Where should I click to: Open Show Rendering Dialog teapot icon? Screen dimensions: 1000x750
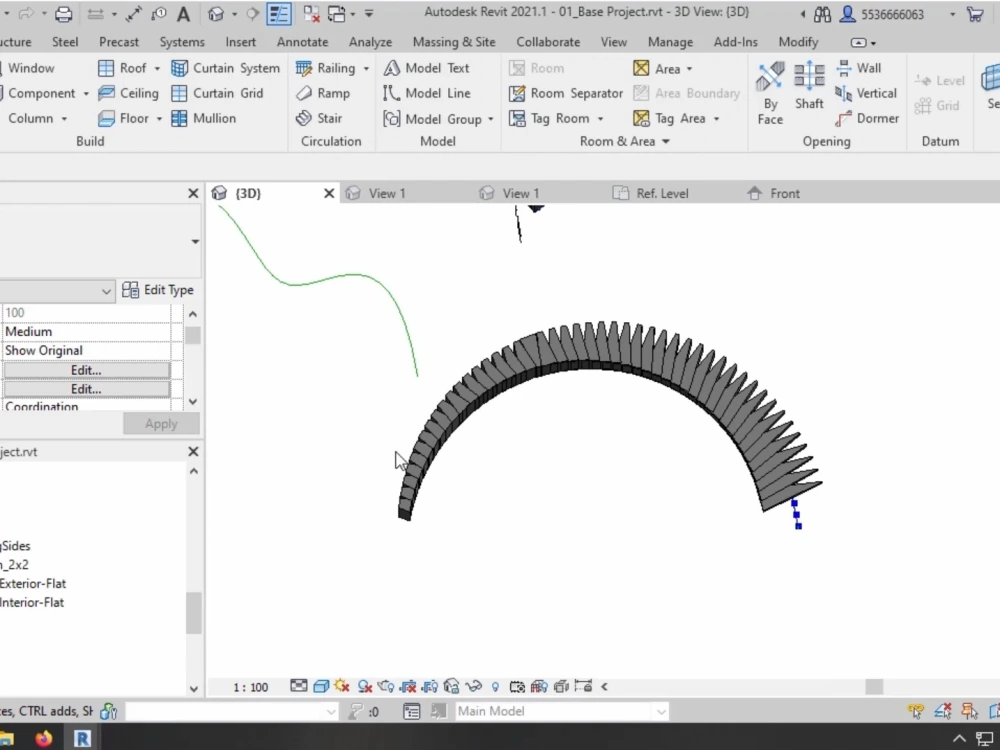(386, 687)
